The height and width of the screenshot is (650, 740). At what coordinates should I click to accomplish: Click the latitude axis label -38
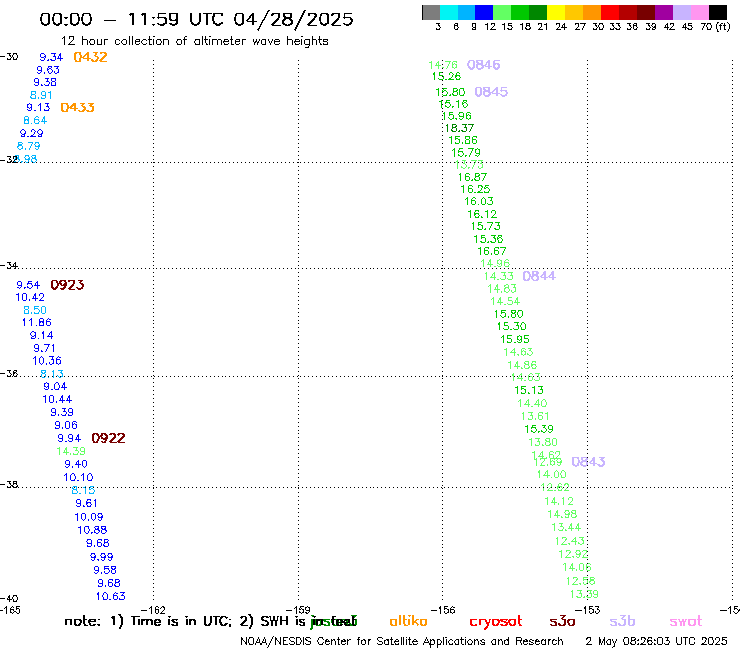[x=9, y=485]
